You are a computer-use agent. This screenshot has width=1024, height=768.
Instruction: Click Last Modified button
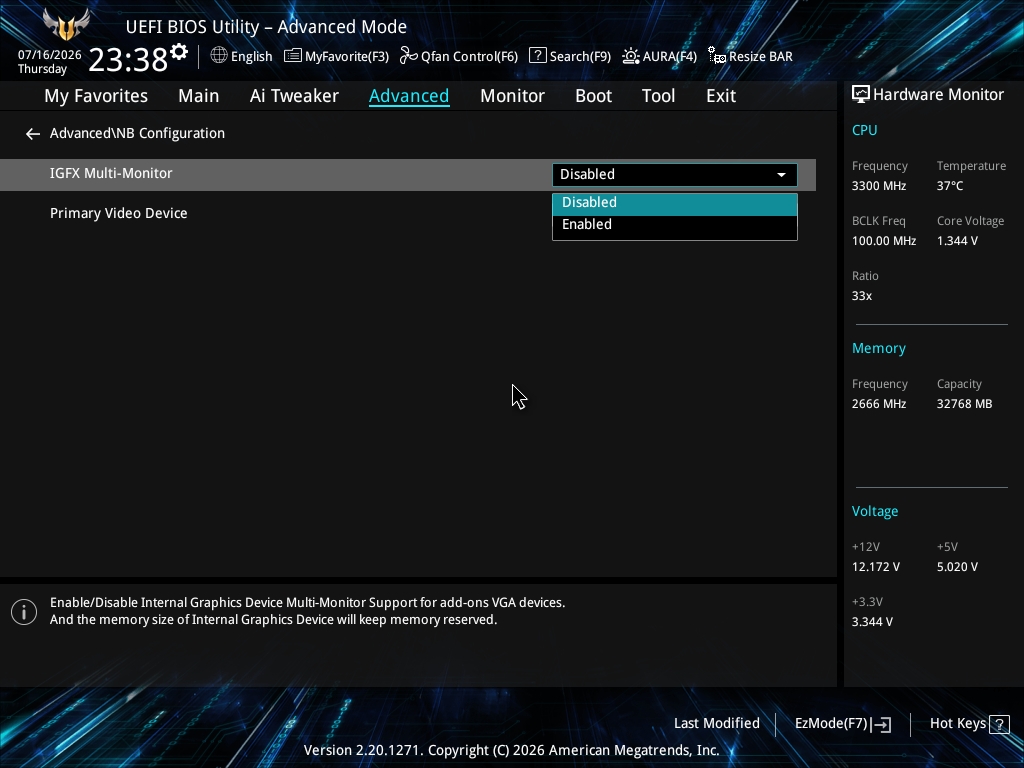tap(716, 724)
